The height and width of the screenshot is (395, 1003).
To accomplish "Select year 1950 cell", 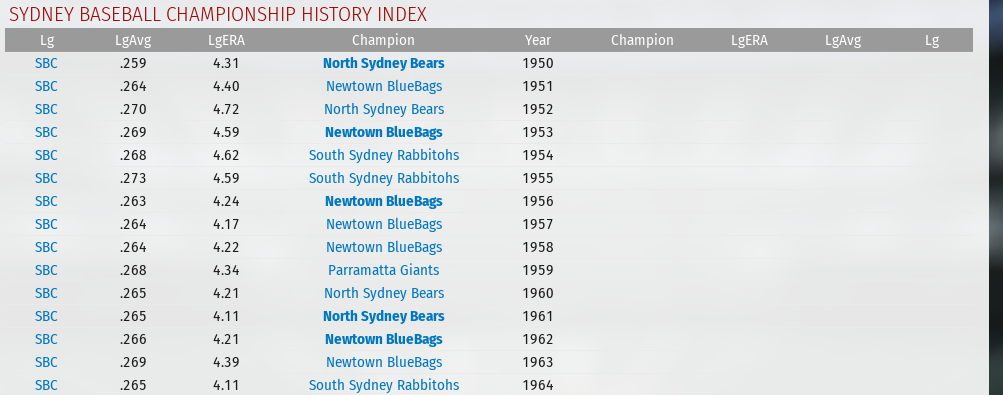I will 538,63.
